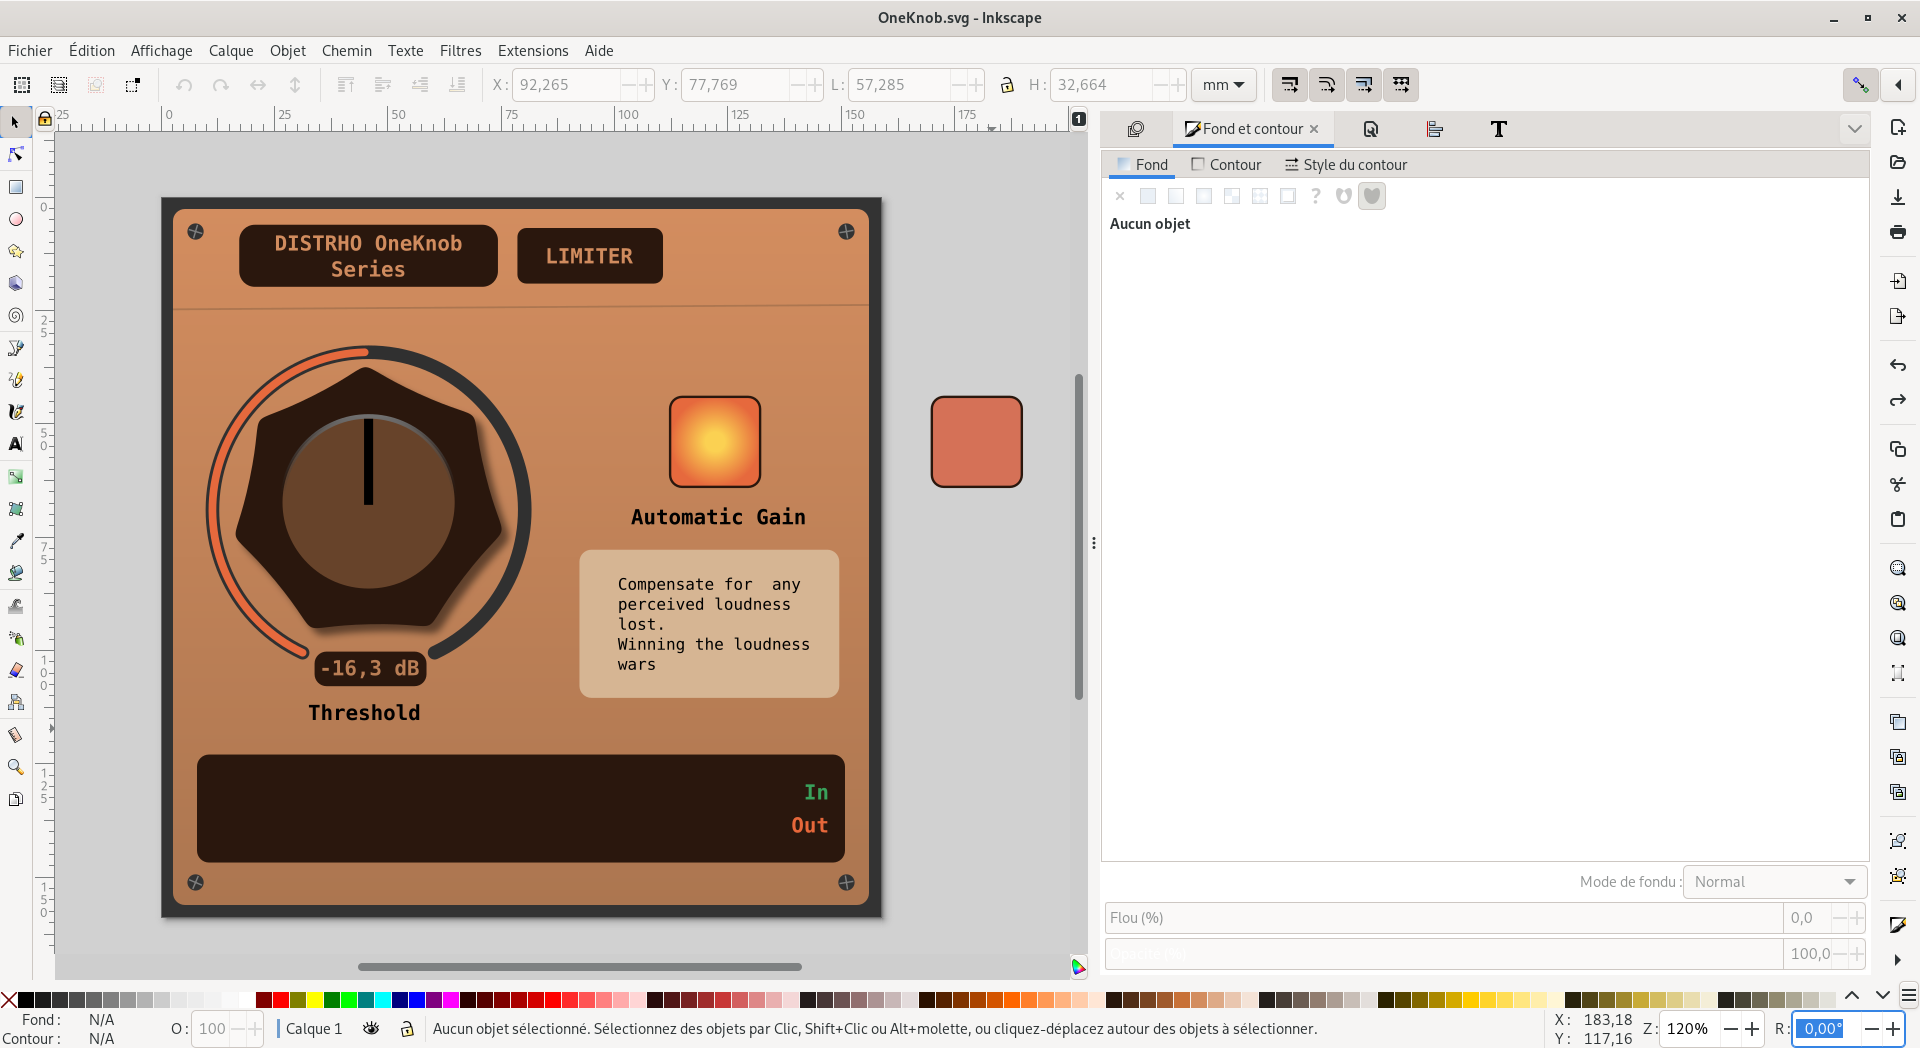Screen dimensions: 1920x1048
Task: Open the Chemin menu
Action: click(x=347, y=51)
